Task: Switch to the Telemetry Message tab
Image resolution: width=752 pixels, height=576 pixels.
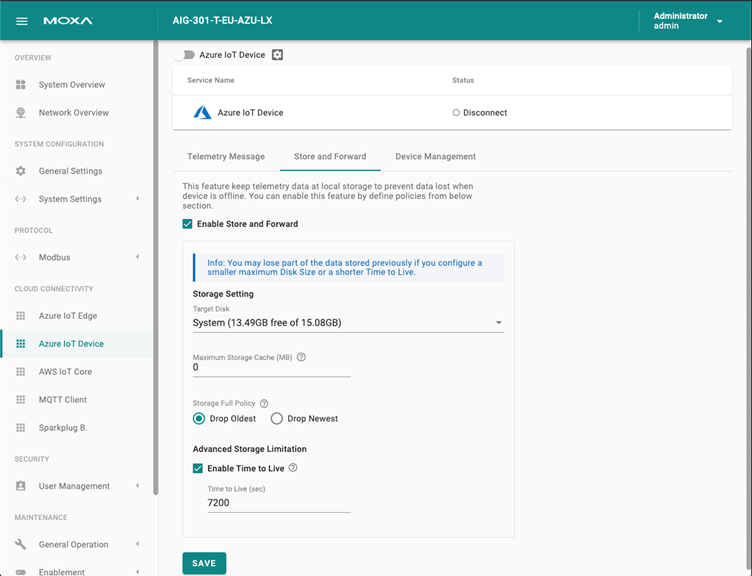Action: pyautogui.click(x=226, y=156)
